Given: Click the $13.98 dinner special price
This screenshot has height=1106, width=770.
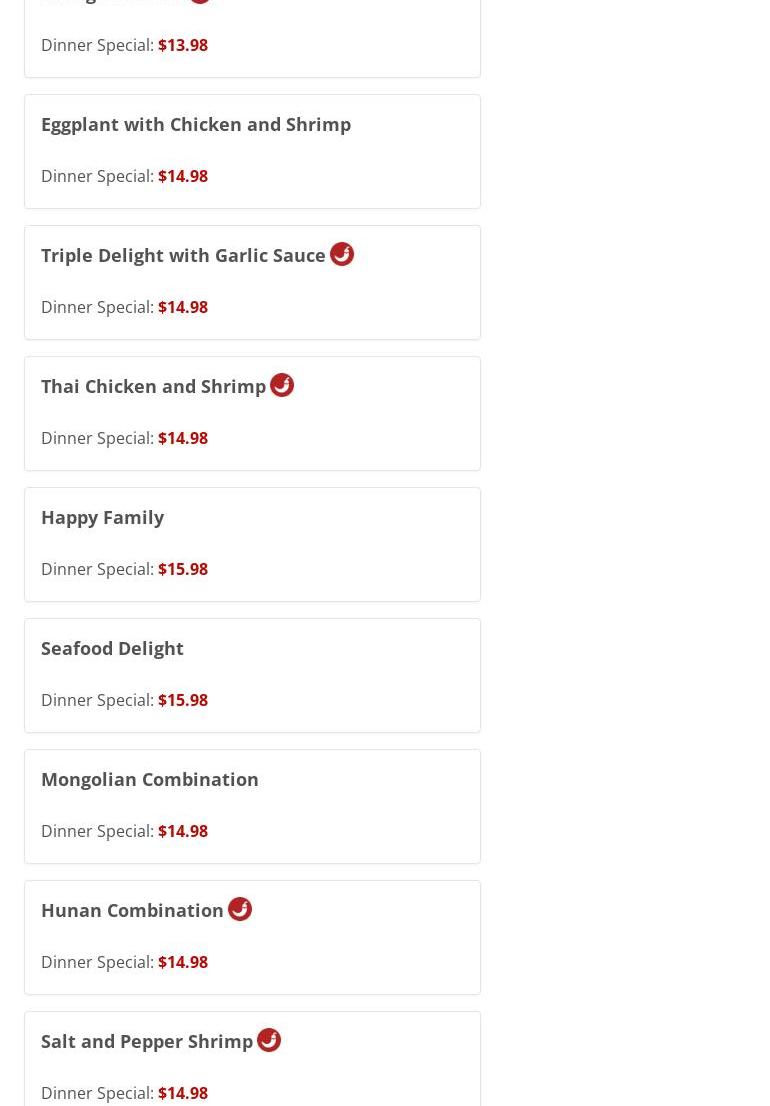Looking at the screenshot, I should 183,45.
